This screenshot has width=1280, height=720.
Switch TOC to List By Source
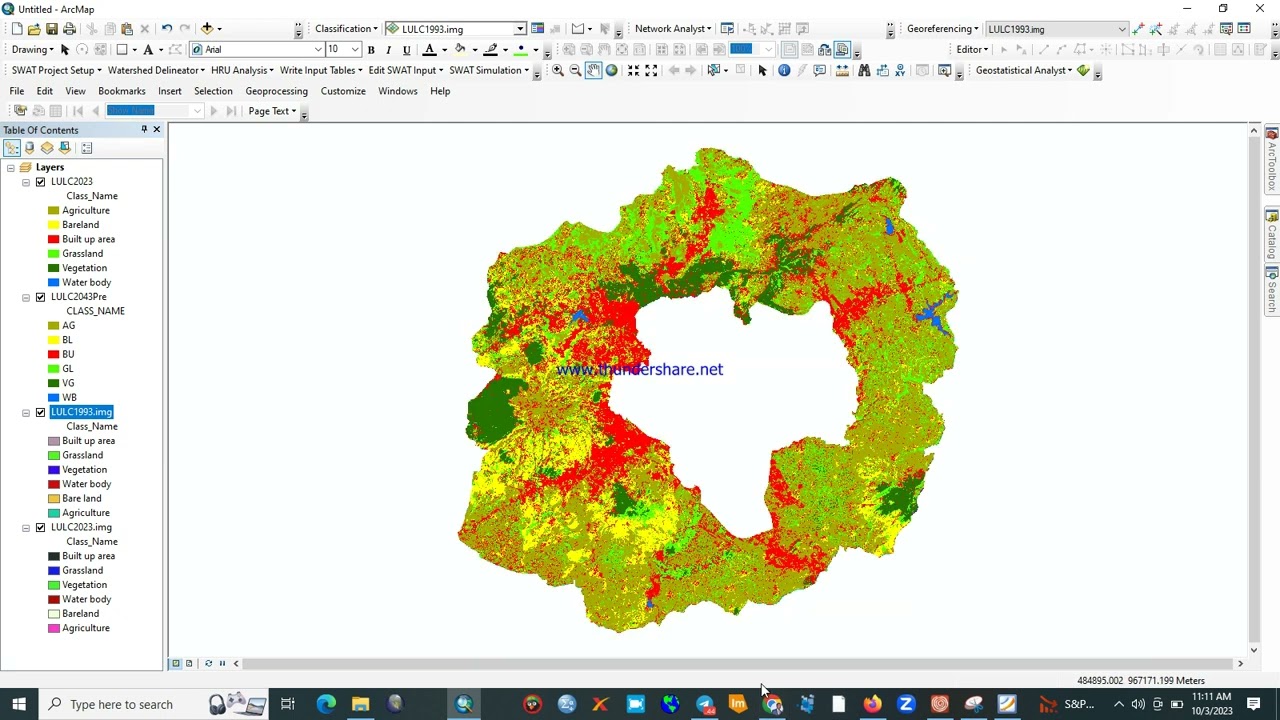click(x=29, y=148)
